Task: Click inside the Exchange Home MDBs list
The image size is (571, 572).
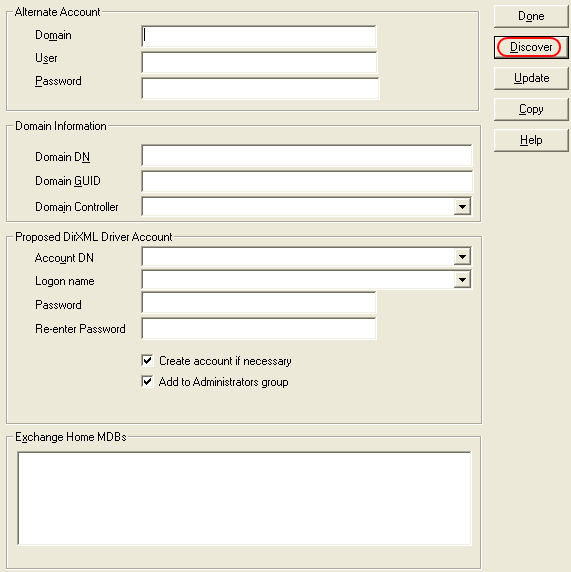Action: pyautogui.click(x=244, y=498)
